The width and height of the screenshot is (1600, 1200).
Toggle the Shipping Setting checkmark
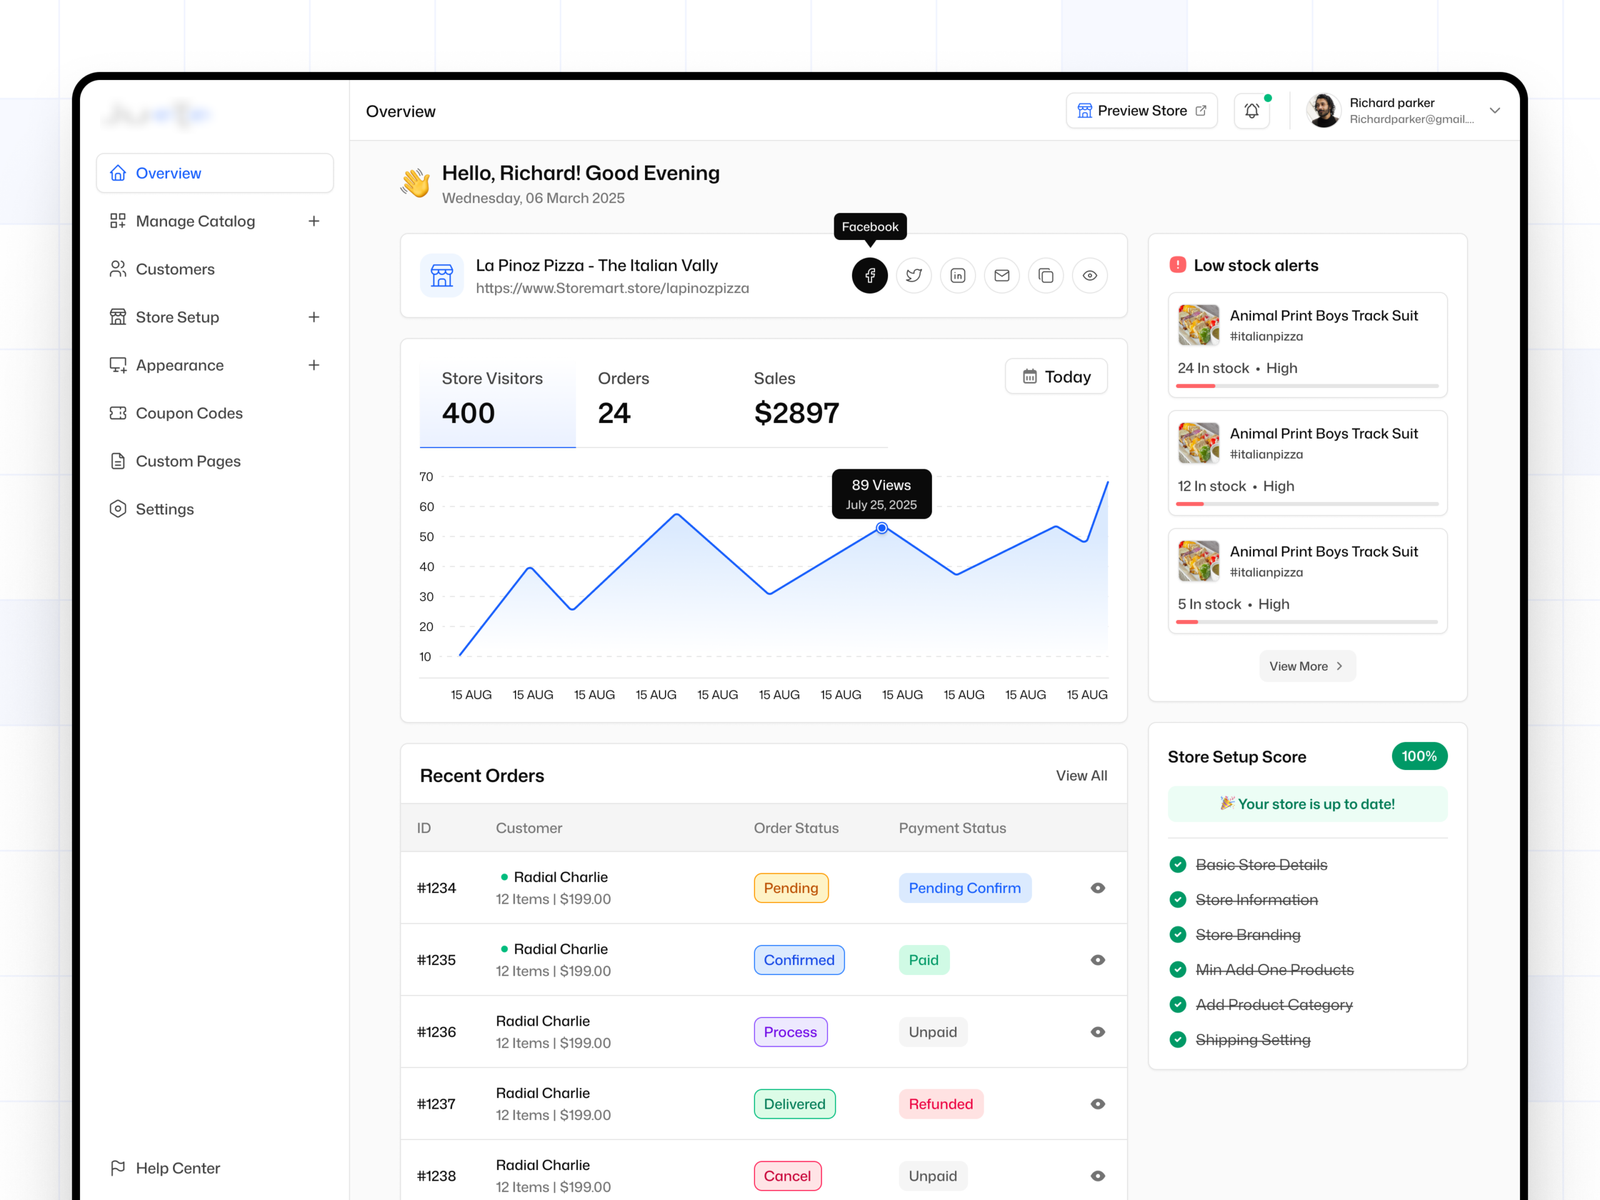1178,1040
